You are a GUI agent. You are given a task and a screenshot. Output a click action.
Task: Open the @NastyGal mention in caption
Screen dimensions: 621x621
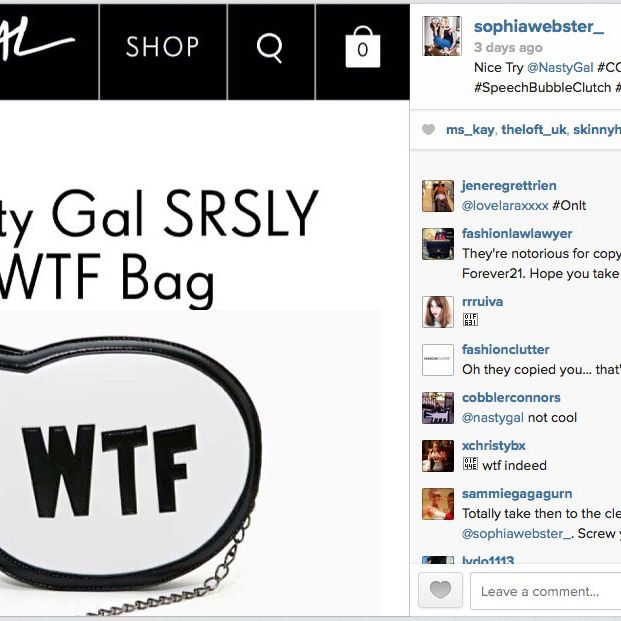click(560, 68)
